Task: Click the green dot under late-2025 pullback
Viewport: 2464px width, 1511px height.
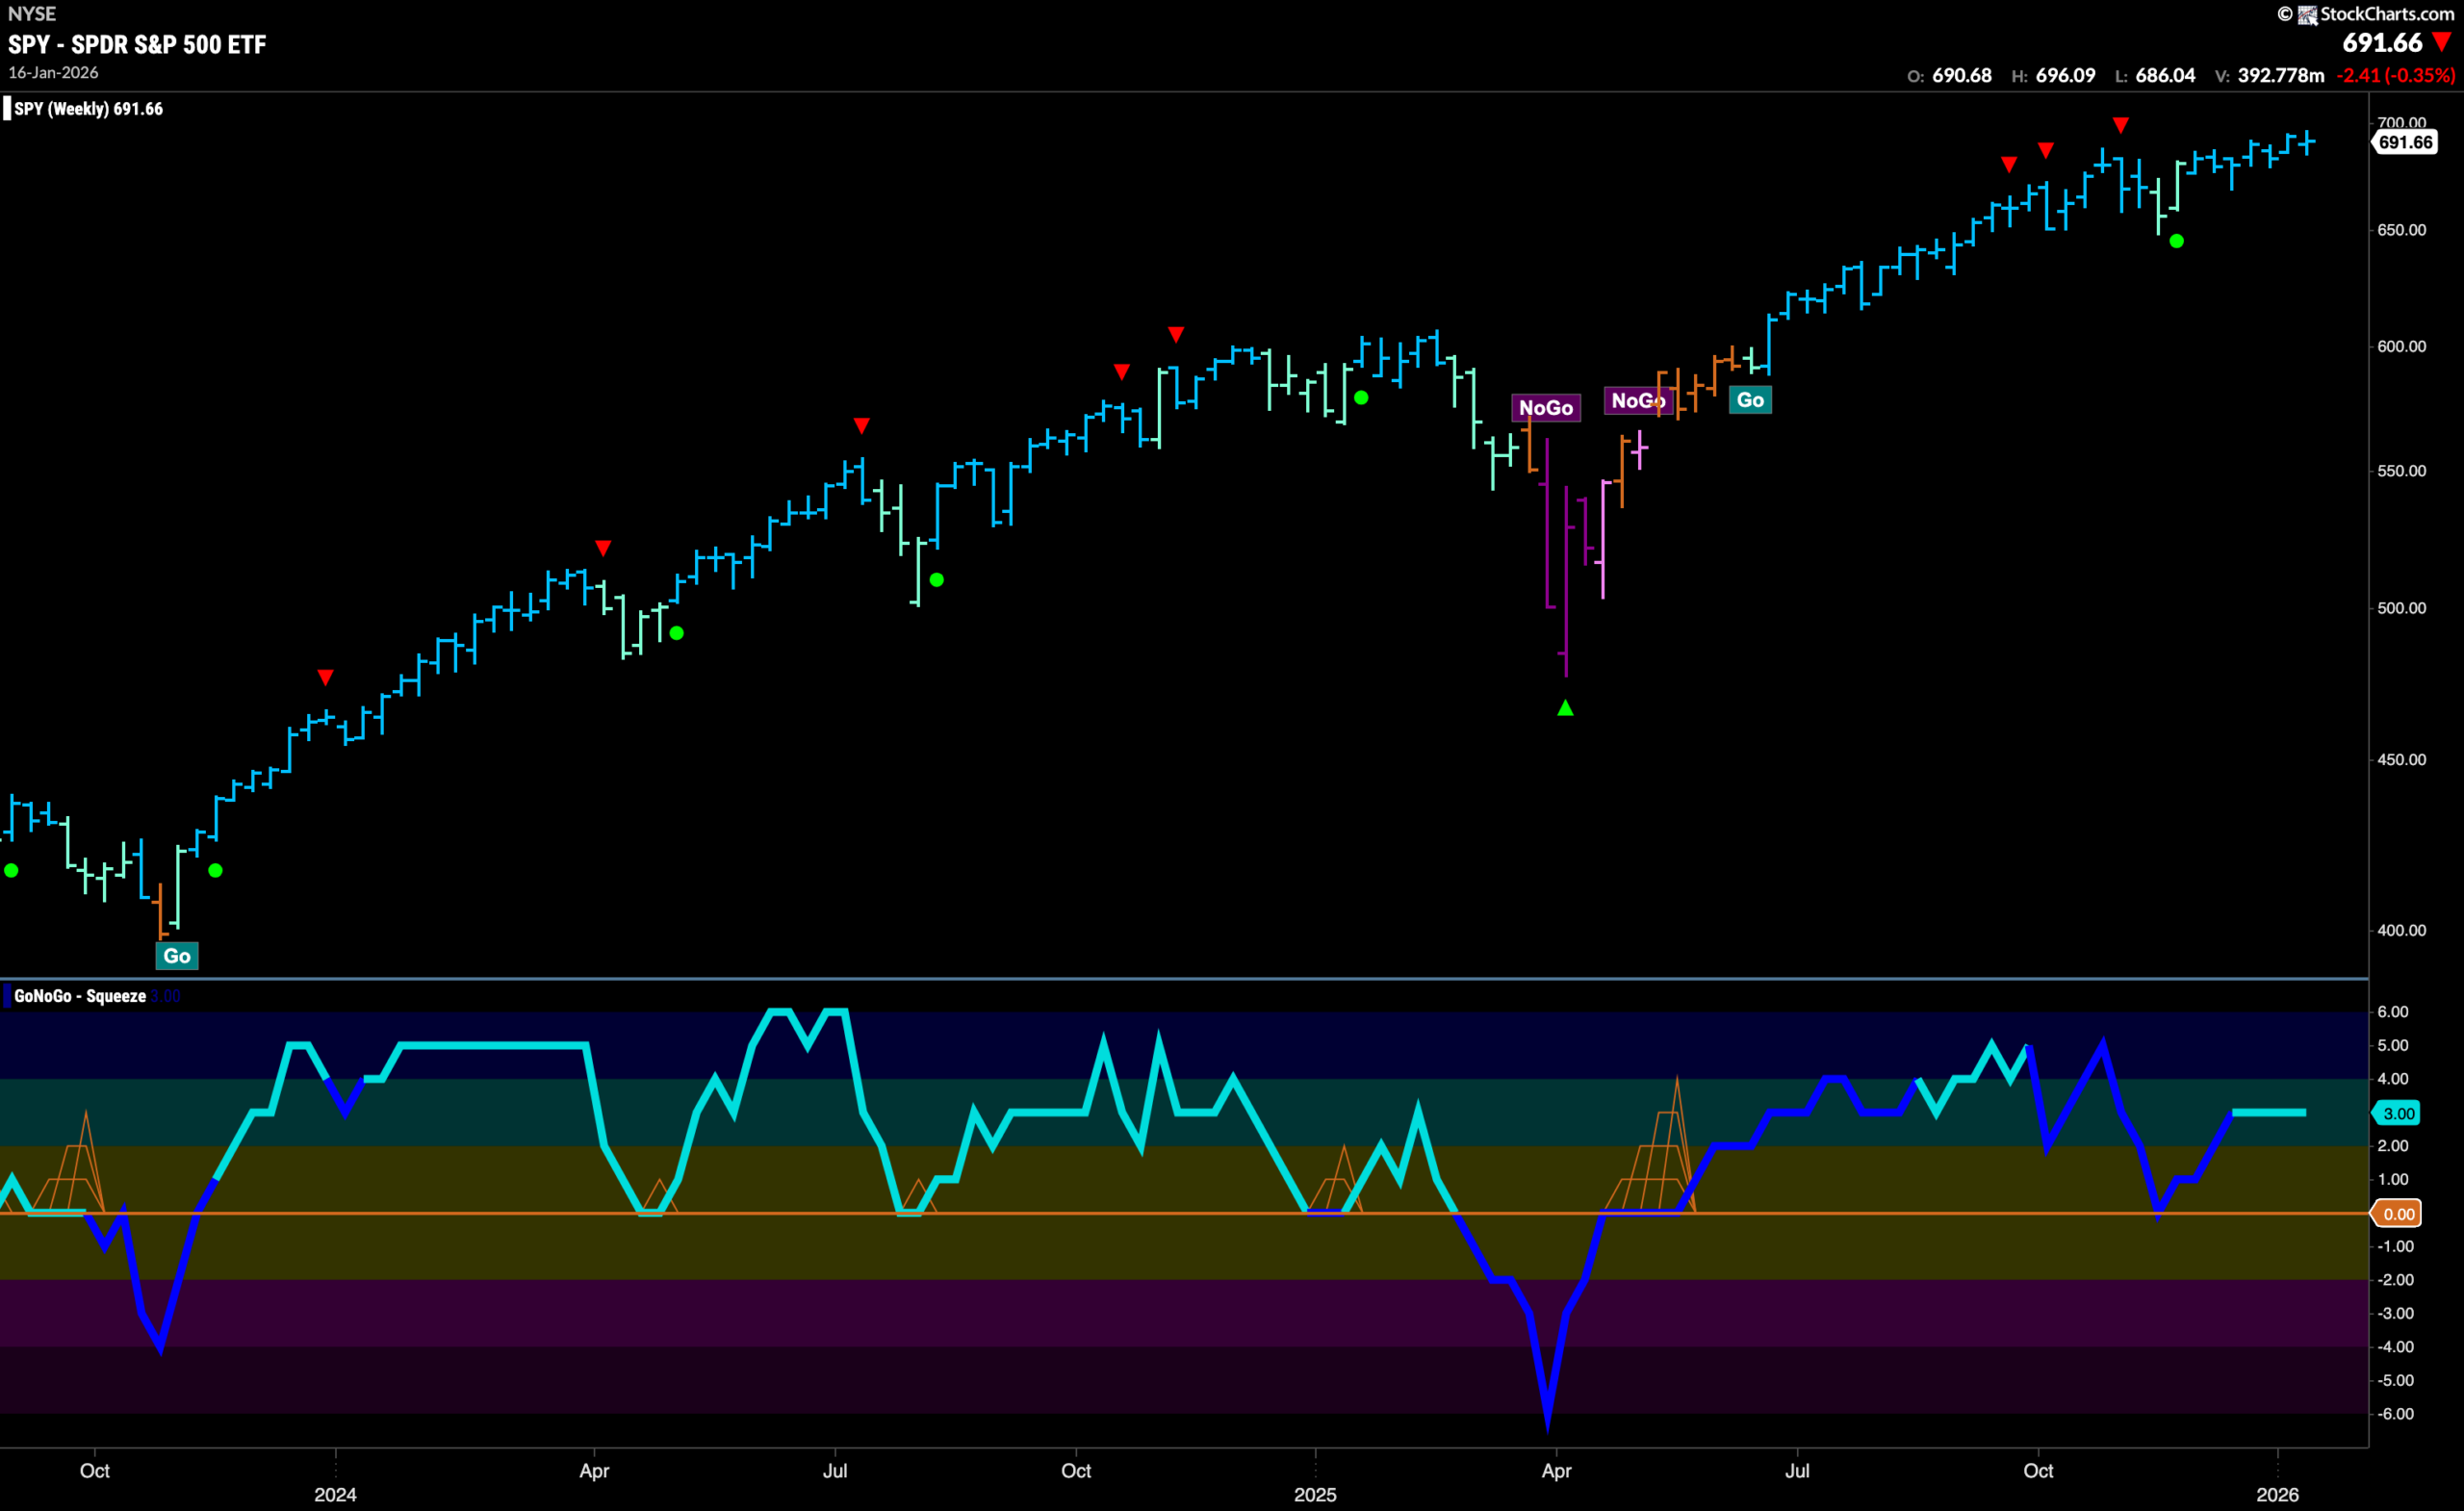Action: 2176,241
